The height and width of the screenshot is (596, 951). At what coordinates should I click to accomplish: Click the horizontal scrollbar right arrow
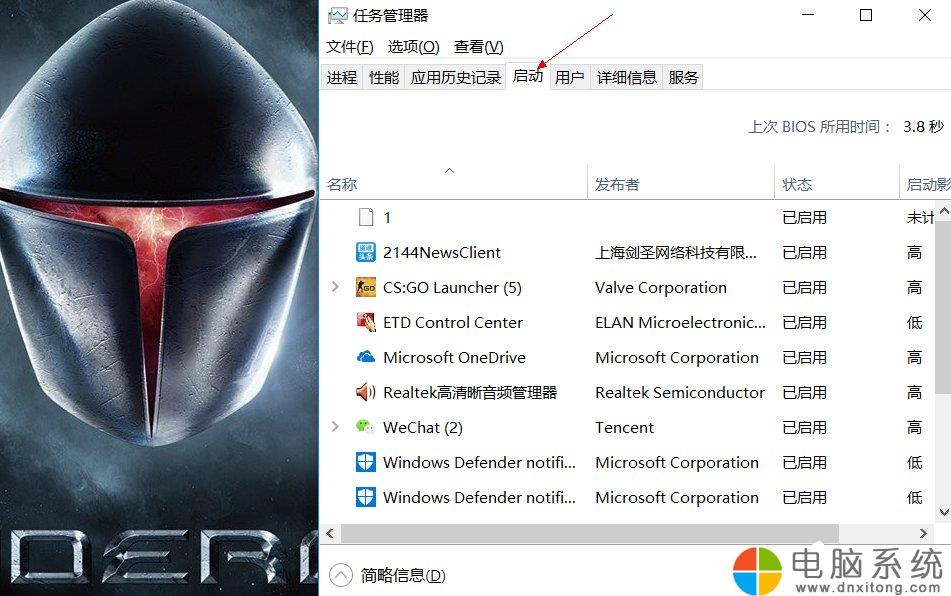click(923, 534)
